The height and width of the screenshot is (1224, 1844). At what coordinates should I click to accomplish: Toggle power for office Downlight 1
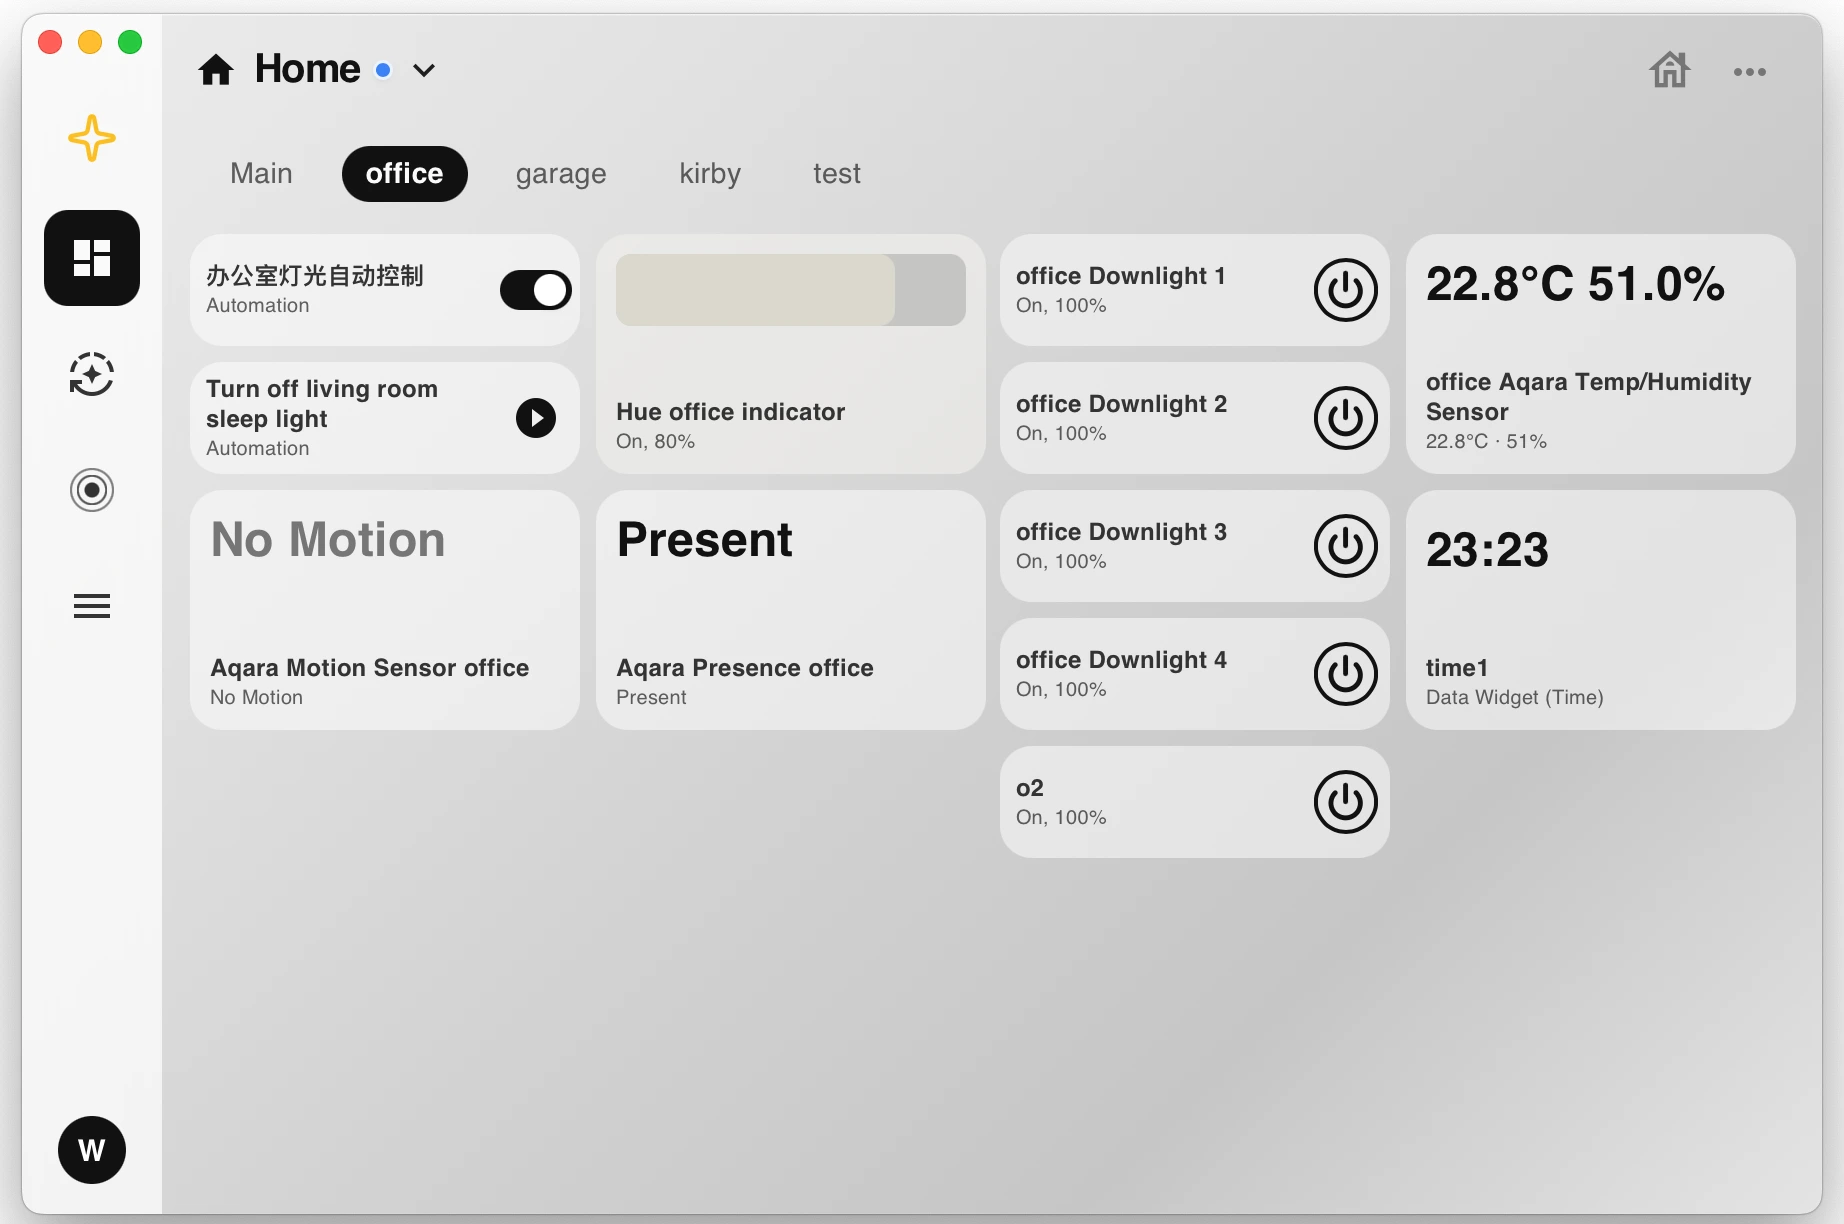point(1346,290)
